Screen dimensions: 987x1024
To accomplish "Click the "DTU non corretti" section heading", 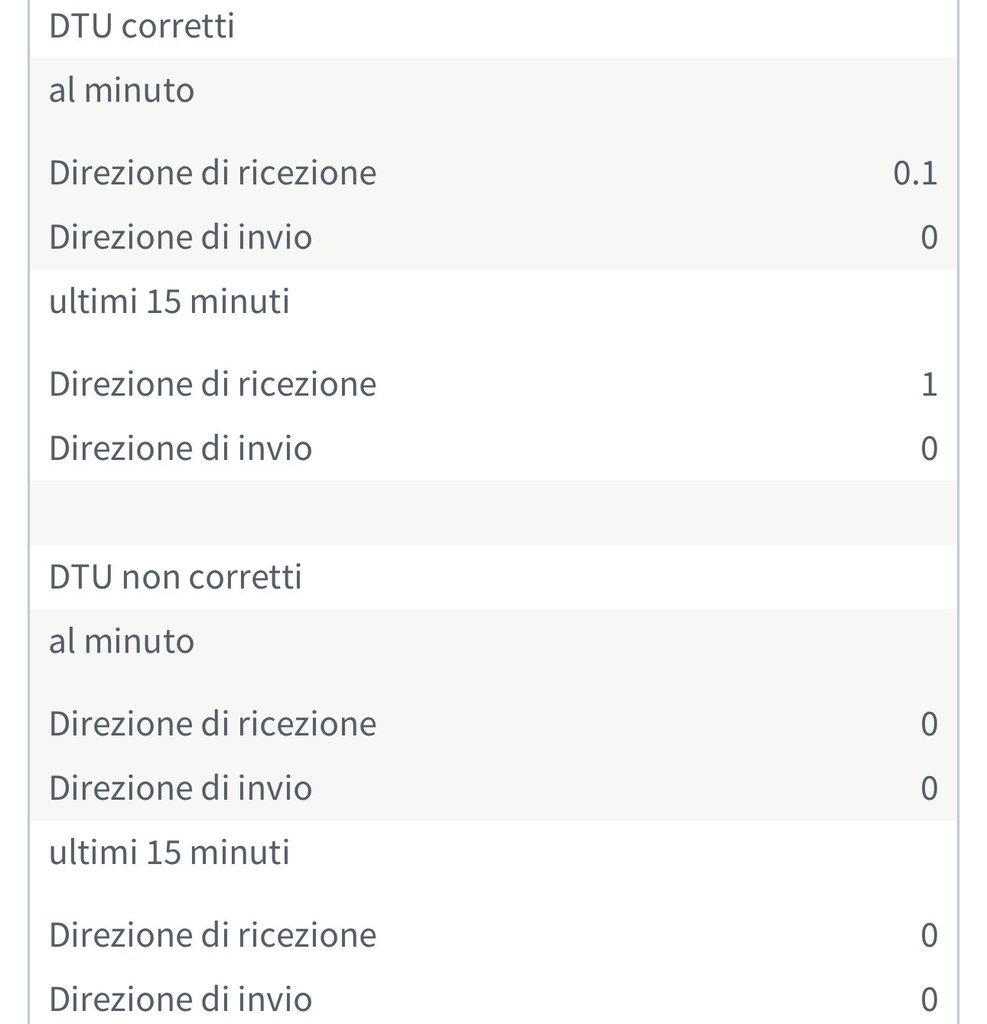I will point(176,577).
